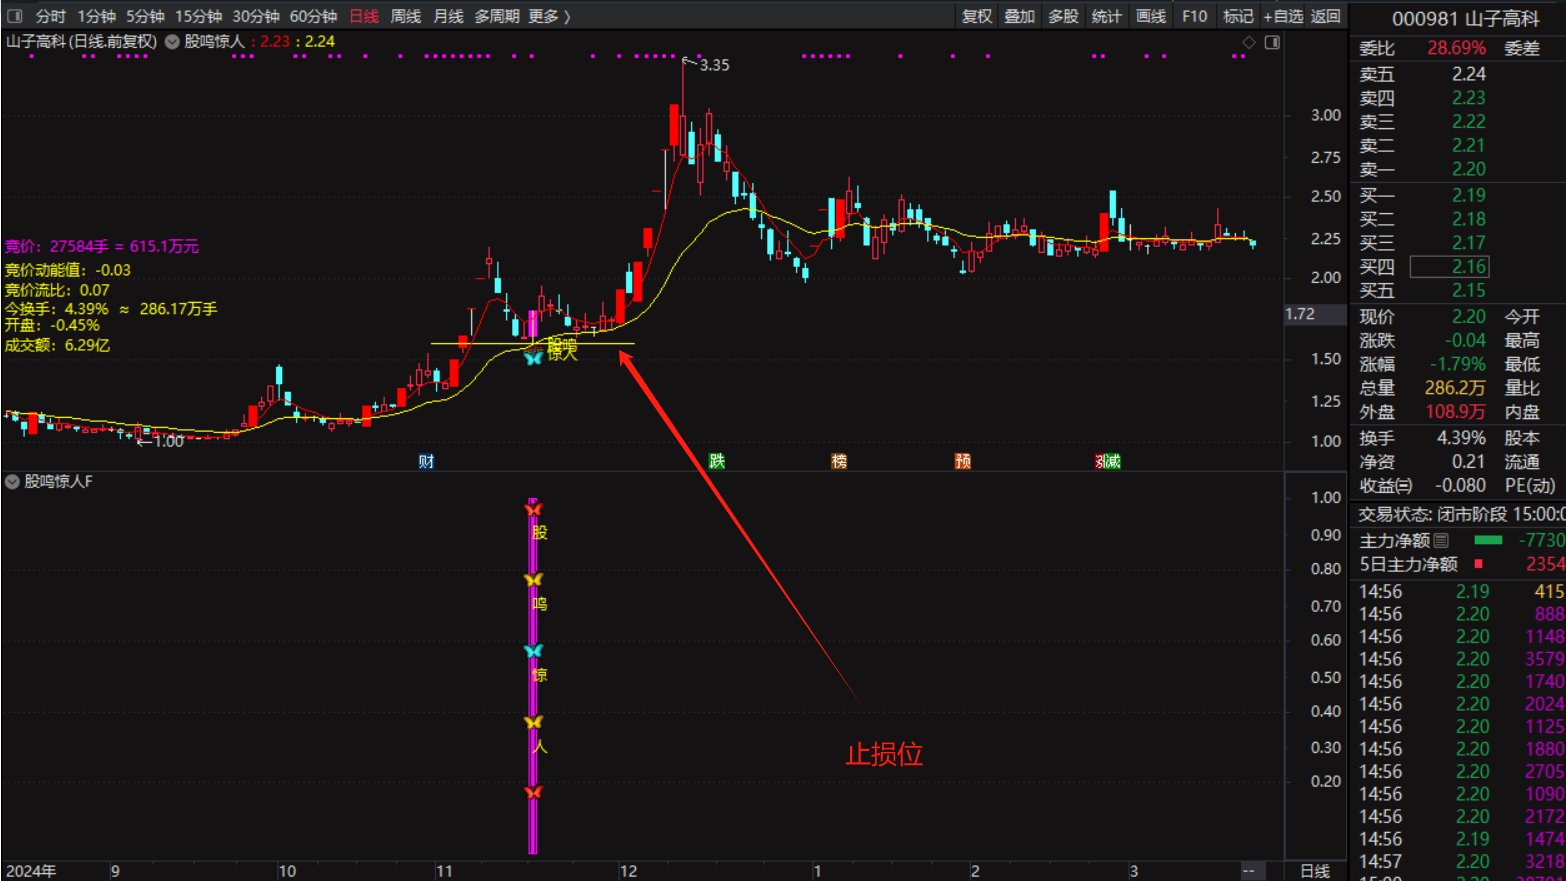Click the 财 event marker on chart

426,461
